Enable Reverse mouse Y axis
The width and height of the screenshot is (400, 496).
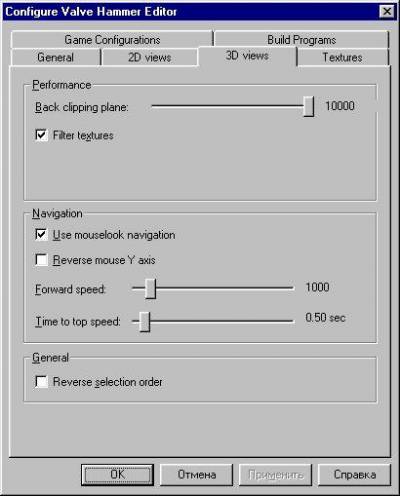[41, 260]
